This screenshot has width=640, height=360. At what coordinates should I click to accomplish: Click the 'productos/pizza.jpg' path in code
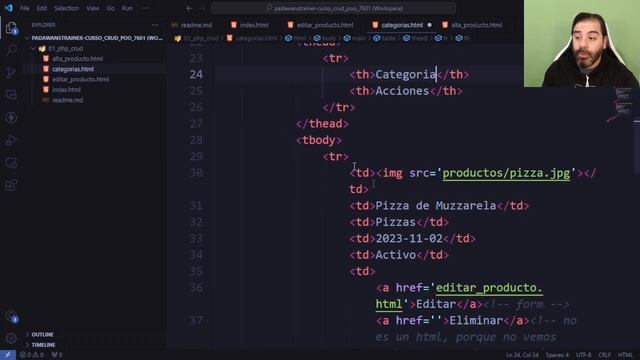[506, 173]
